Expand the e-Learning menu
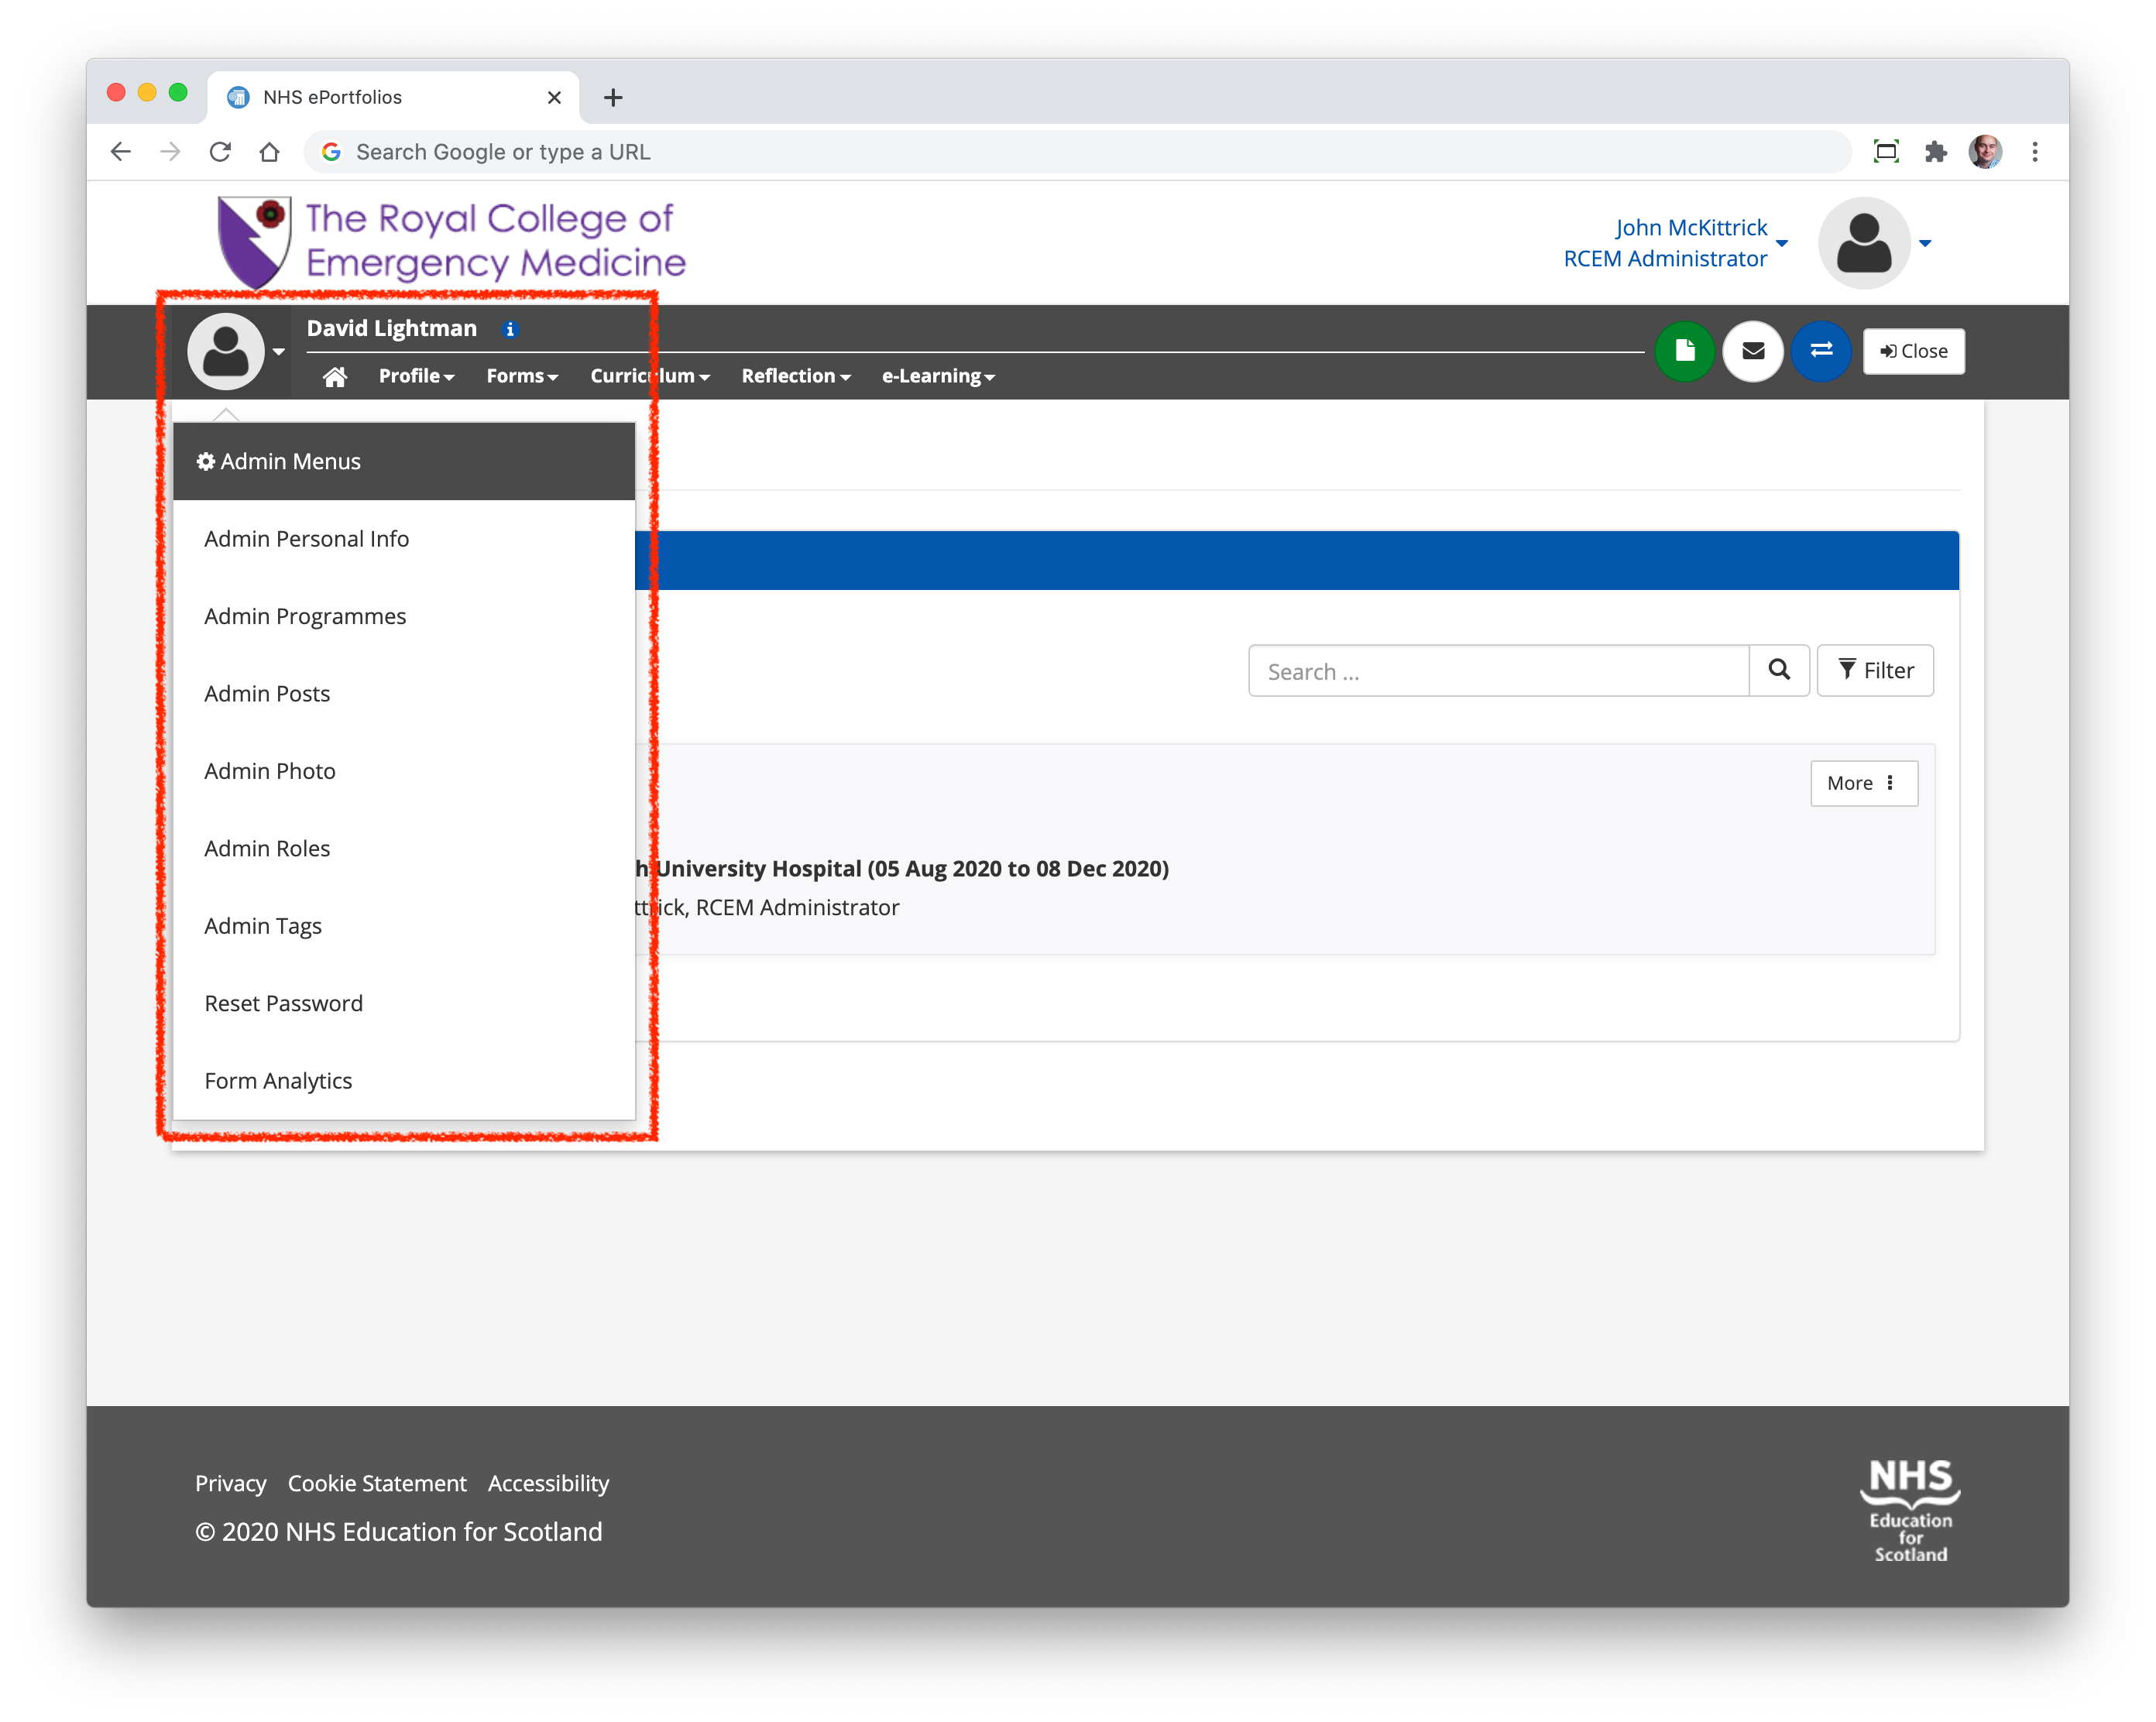The height and width of the screenshot is (1722, 2156). click(x=938, y=376)
